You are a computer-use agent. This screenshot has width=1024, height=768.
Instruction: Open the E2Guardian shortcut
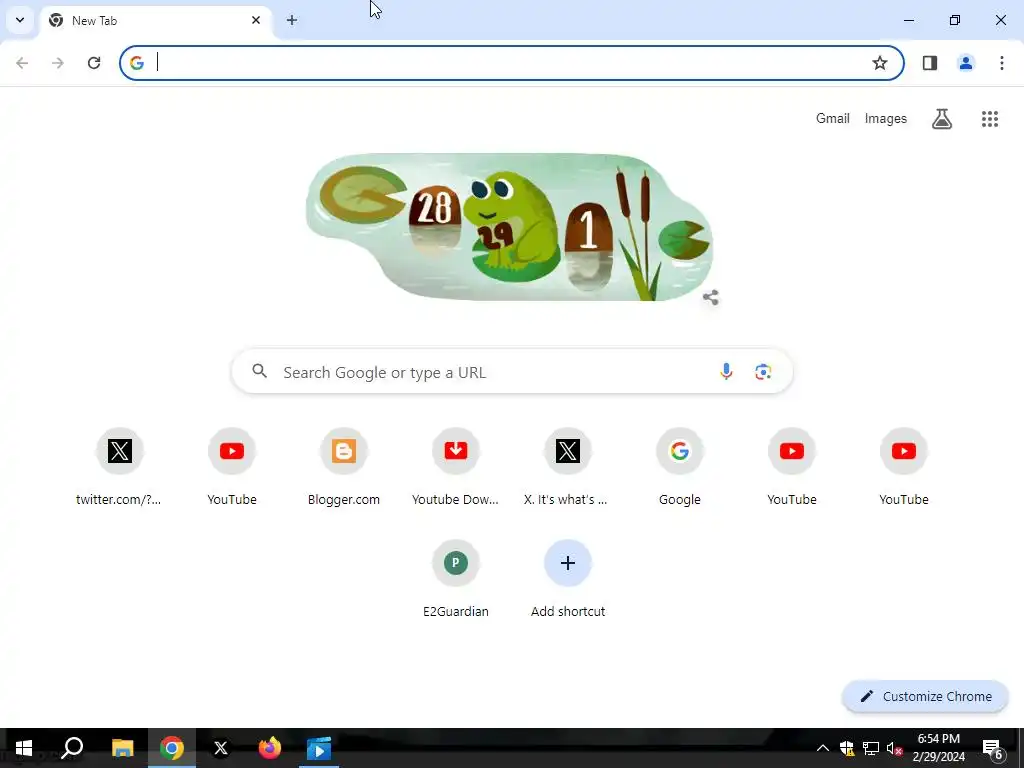pyautogui.click(x=456, y=581)
